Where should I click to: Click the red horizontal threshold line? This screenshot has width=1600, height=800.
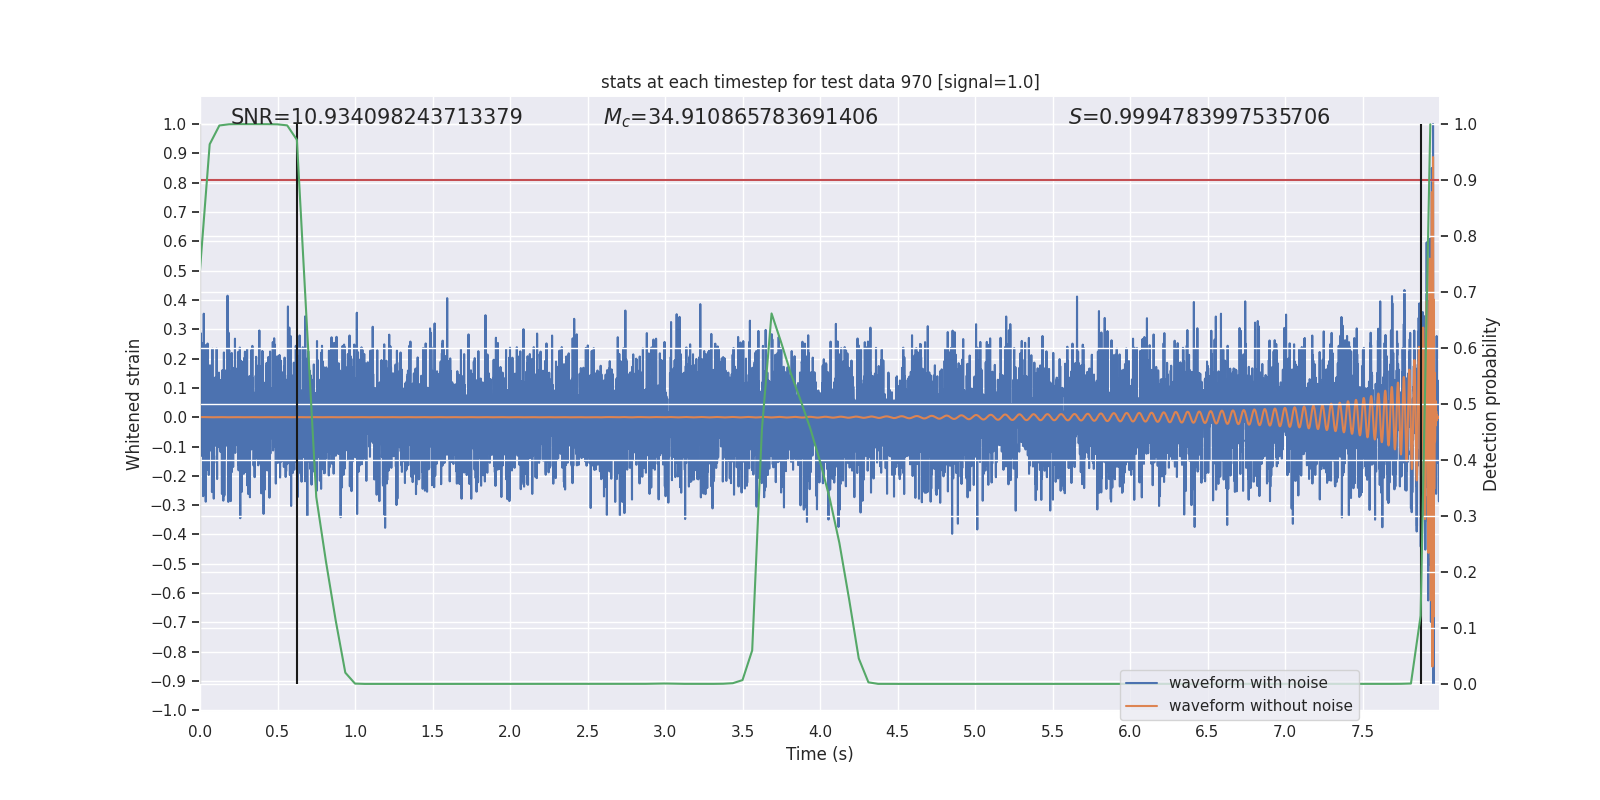(800, 181)
